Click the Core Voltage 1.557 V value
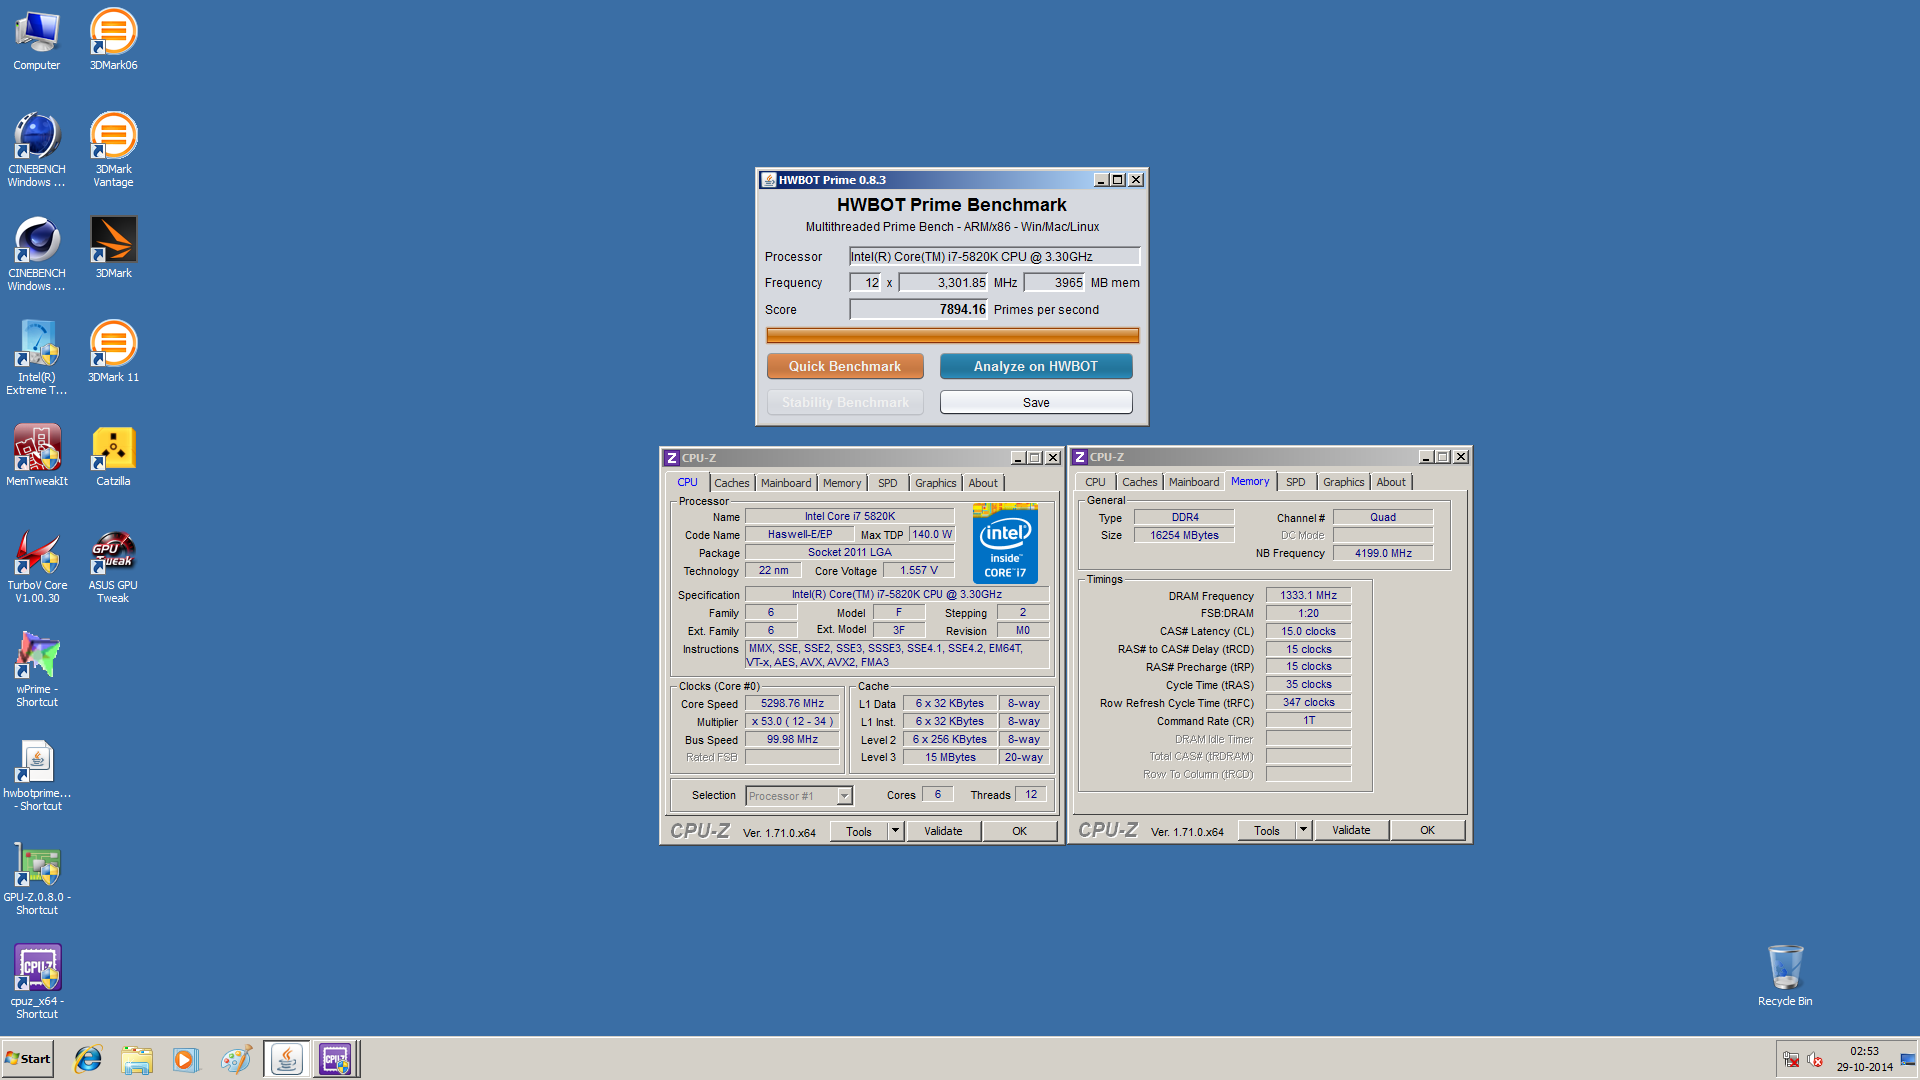The height and width of the screenshot is (1080, 1920). (x=918, y=570)
